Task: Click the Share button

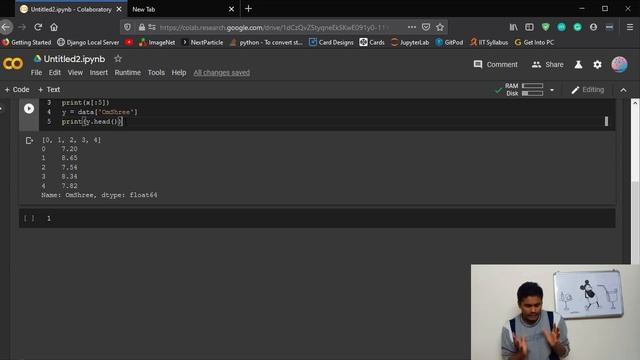Action: pyautogui.click(x=547, y=64)
